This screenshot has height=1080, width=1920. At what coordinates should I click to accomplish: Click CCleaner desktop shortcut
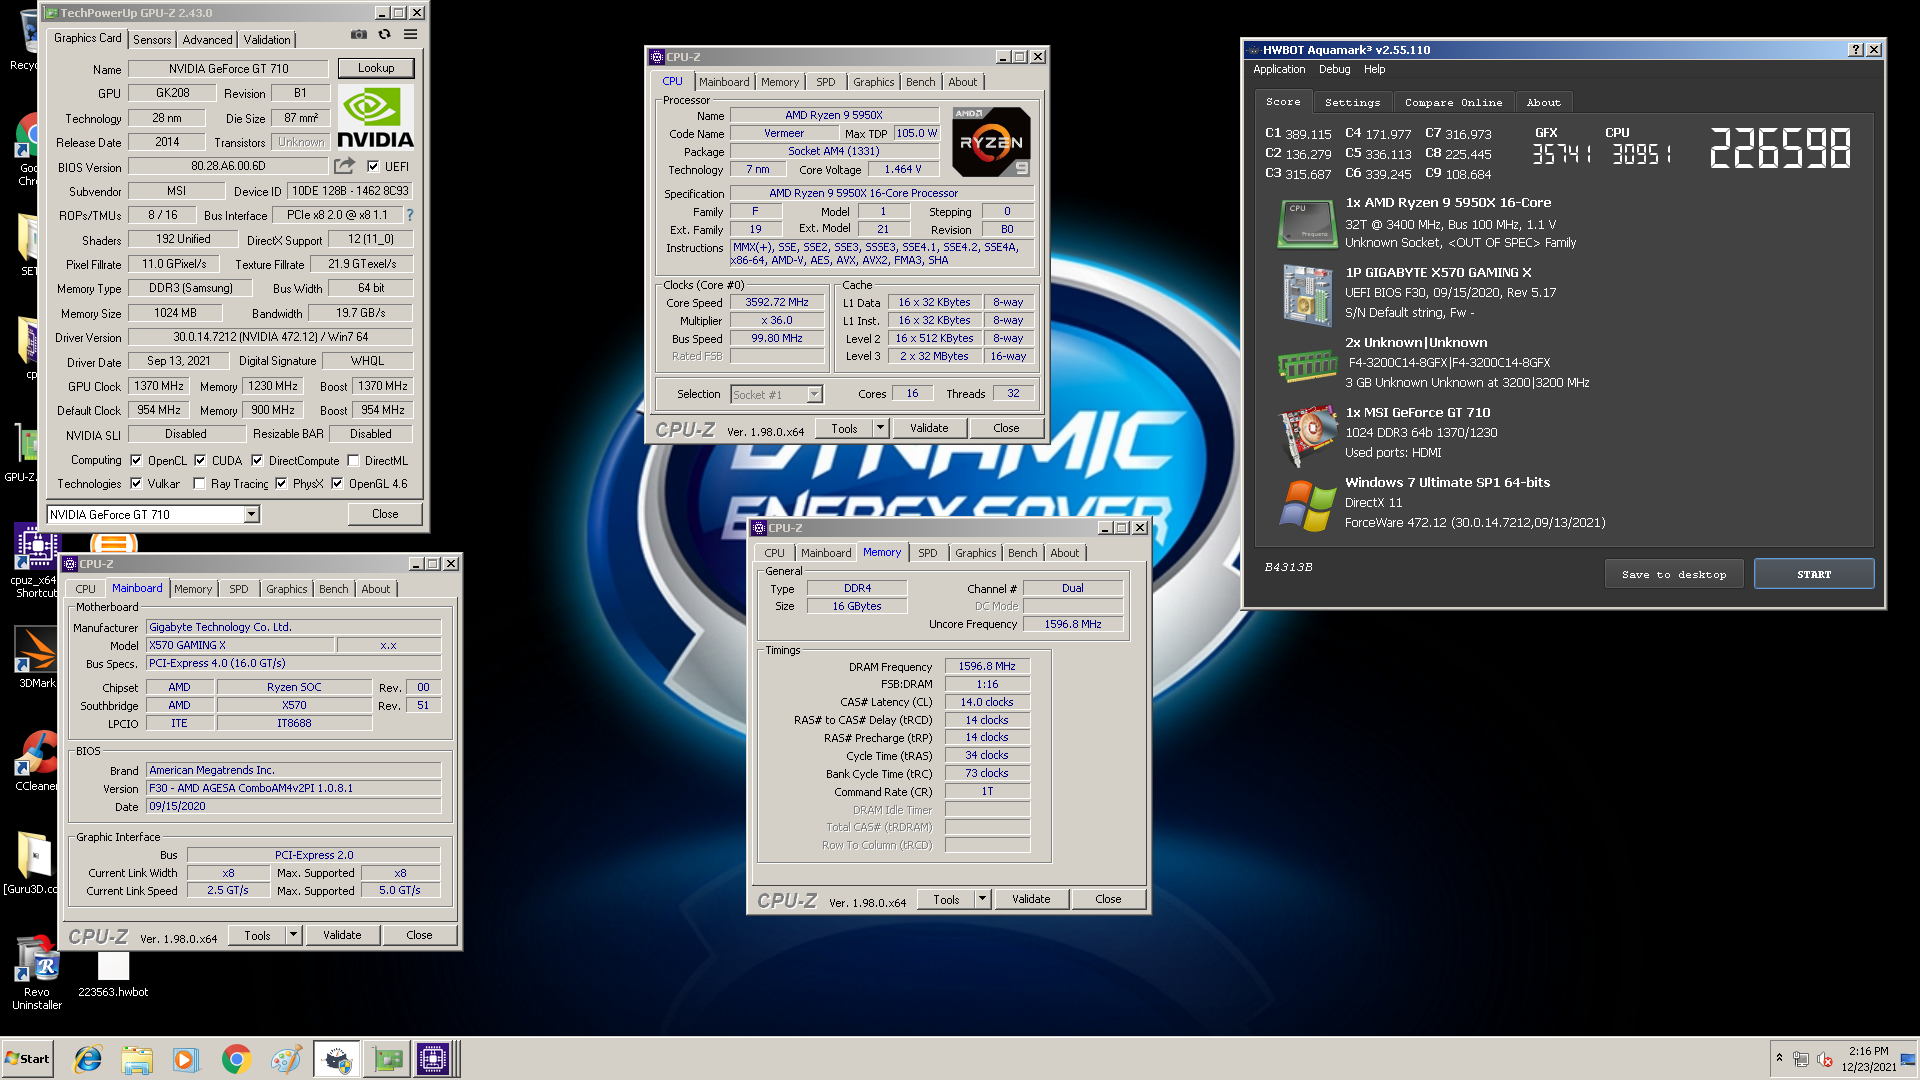click(36, 760)
